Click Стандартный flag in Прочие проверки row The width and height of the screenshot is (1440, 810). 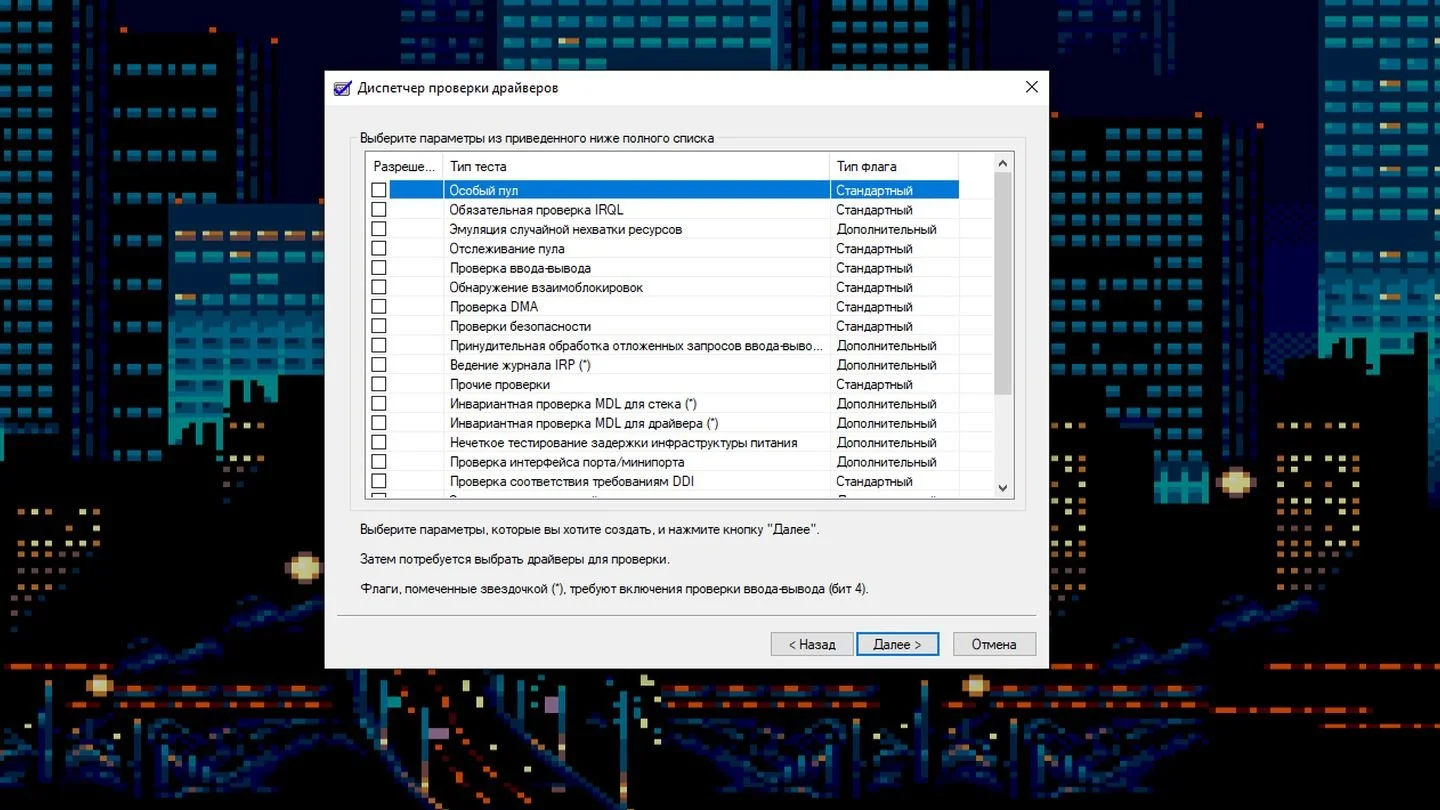(874, 384)
